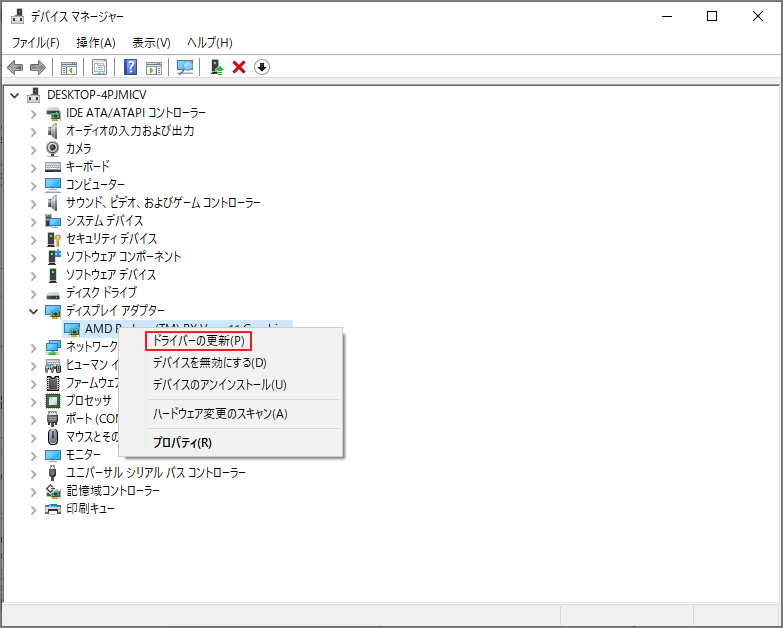Click the down-arrow Disable device icon
783x628 pixels.
(262, 67)
